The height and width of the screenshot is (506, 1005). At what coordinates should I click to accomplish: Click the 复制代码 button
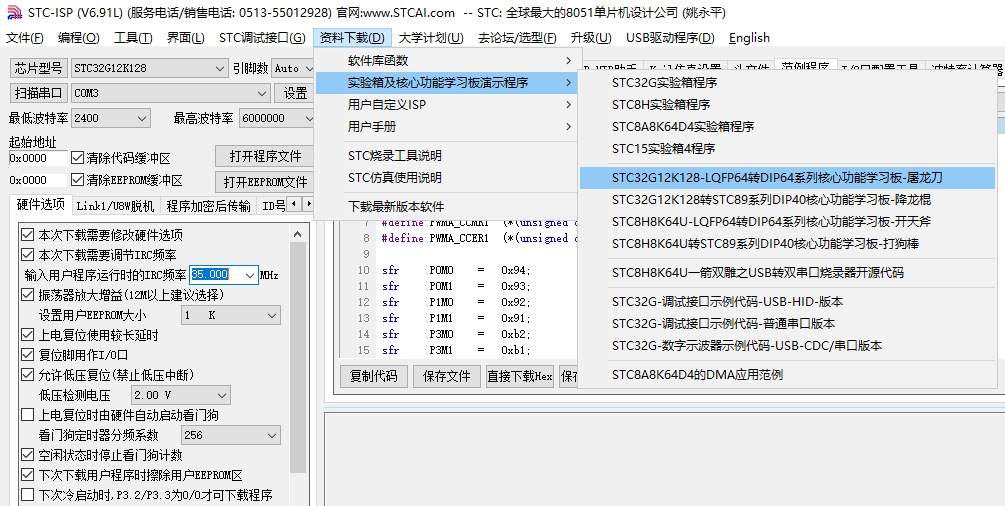[373, 376]
